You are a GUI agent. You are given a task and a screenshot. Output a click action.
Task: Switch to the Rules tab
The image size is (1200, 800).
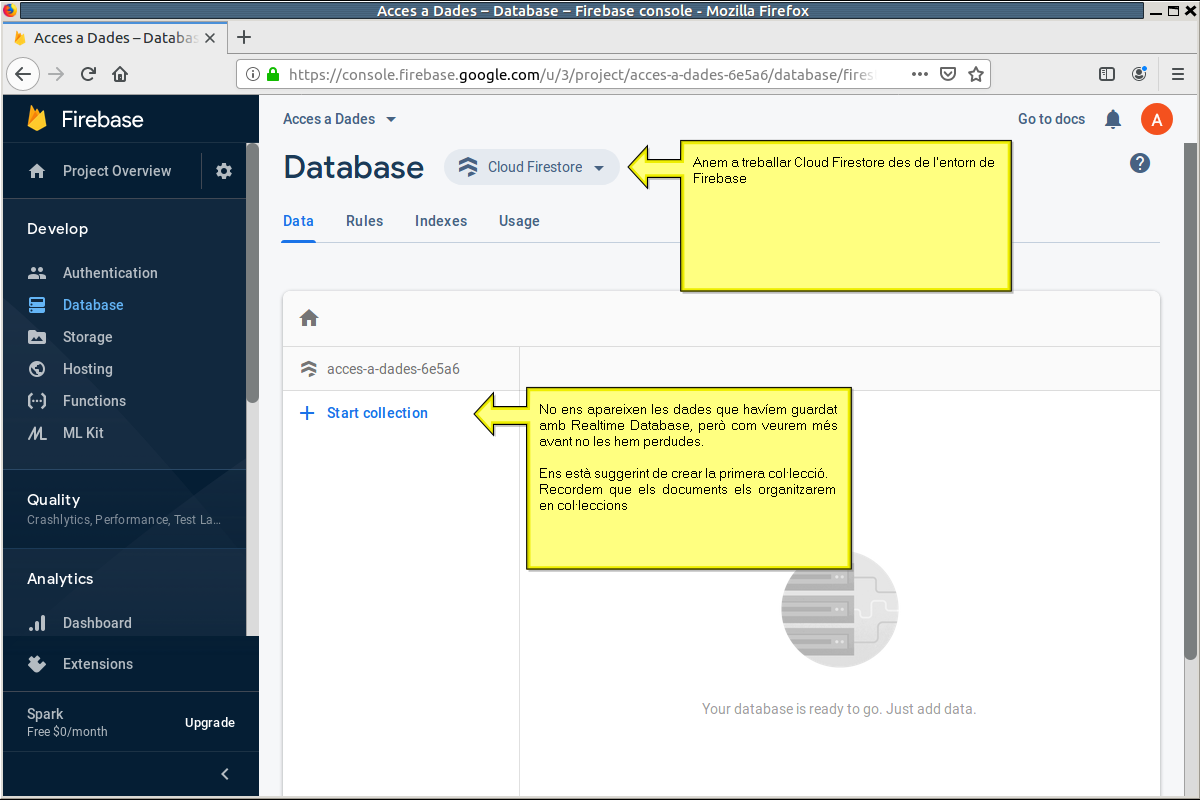tap(364, 221)
